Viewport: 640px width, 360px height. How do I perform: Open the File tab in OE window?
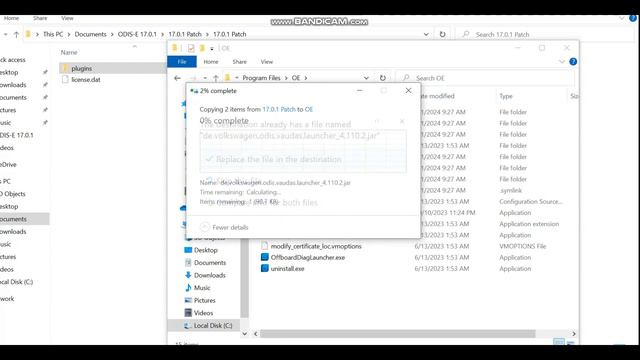point(182,62)
